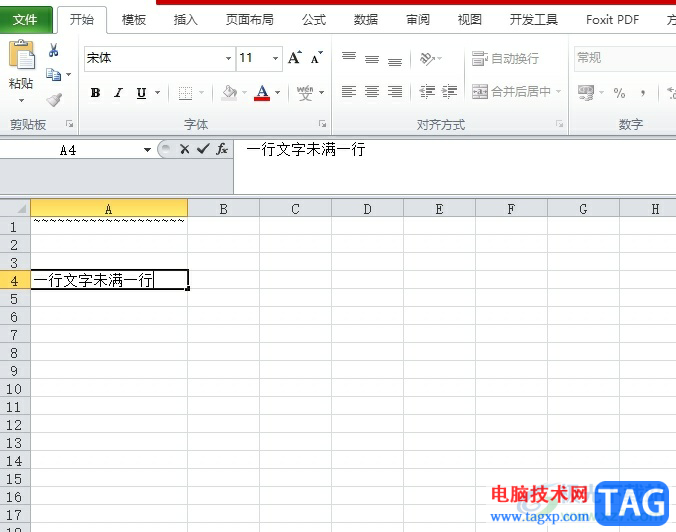Switch to the 数据 tab

click(x=366, y=20)
